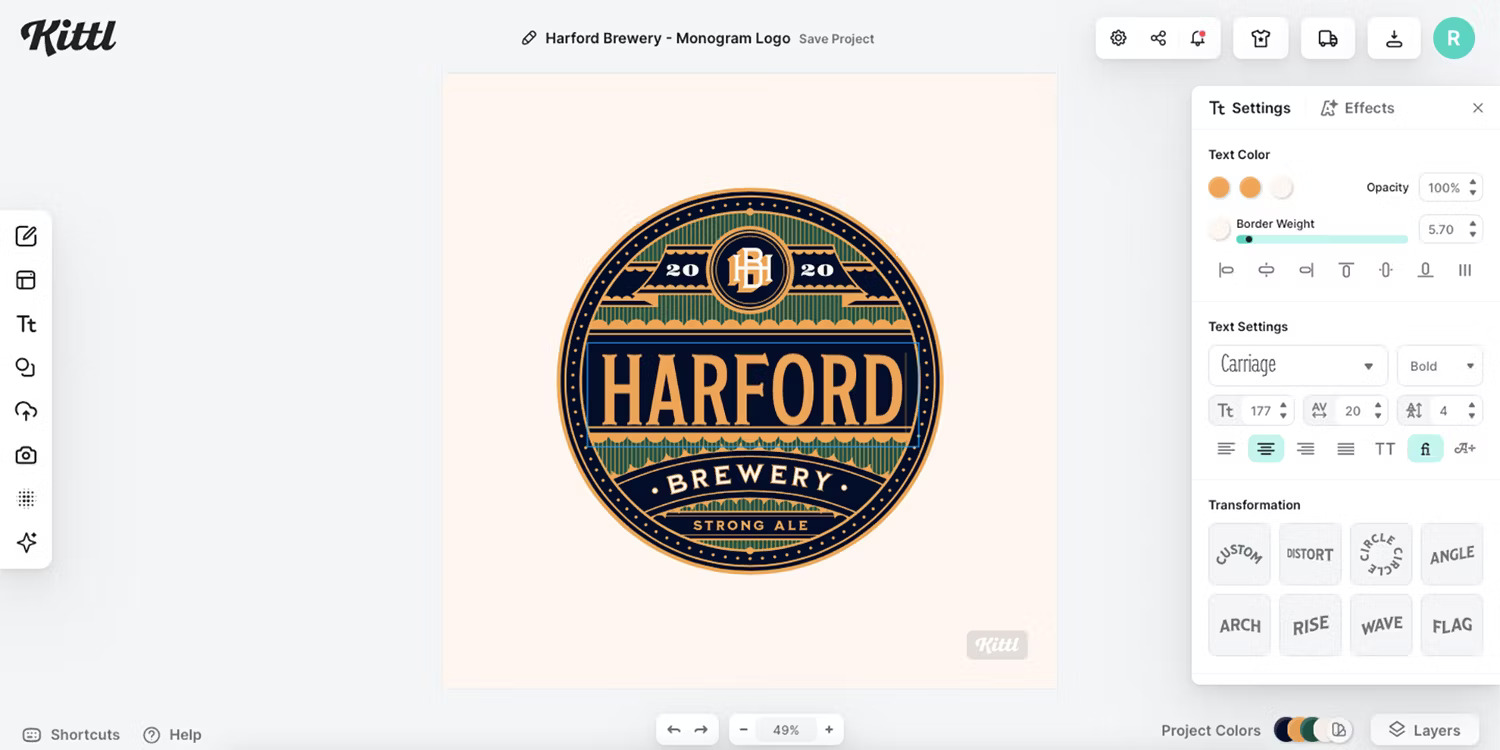
Task: Open the templates layout icon in sidebar
Action: pos(26,280)
